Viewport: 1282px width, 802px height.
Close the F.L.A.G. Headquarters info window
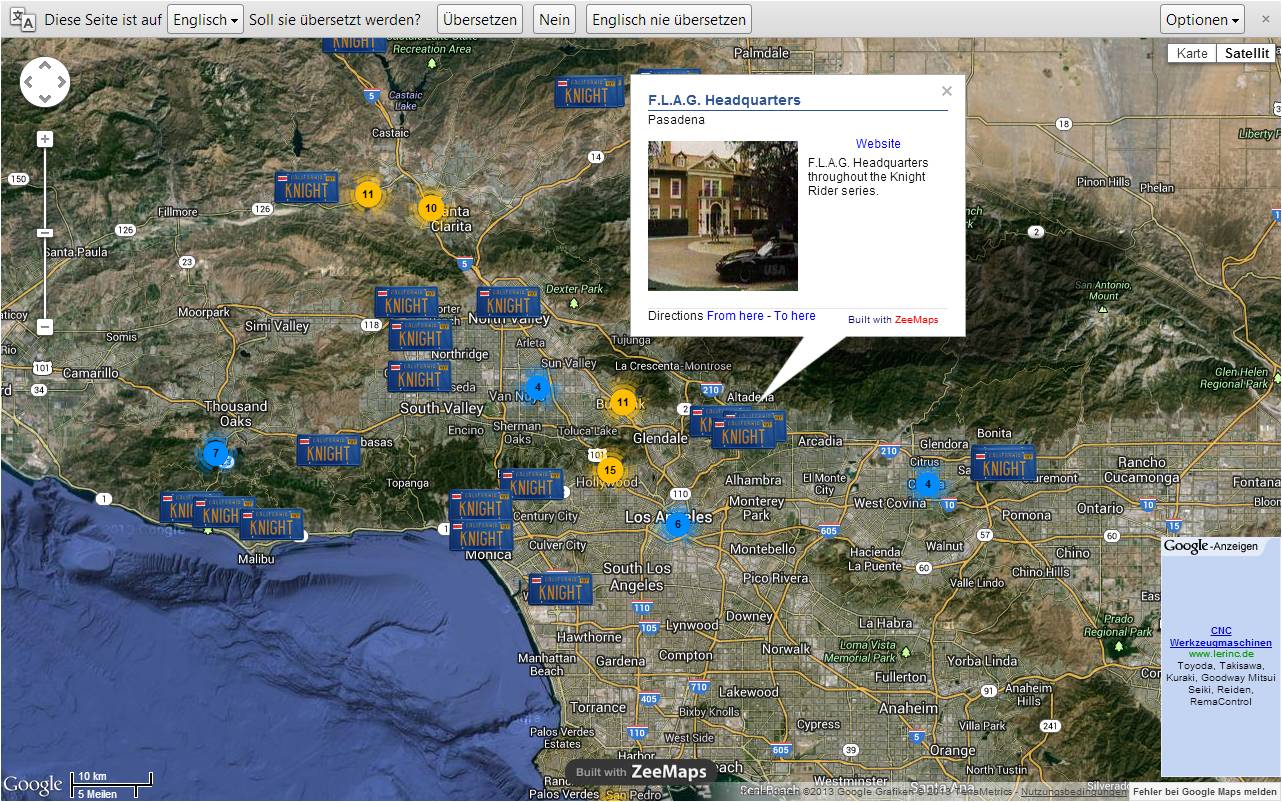point(947,91)
